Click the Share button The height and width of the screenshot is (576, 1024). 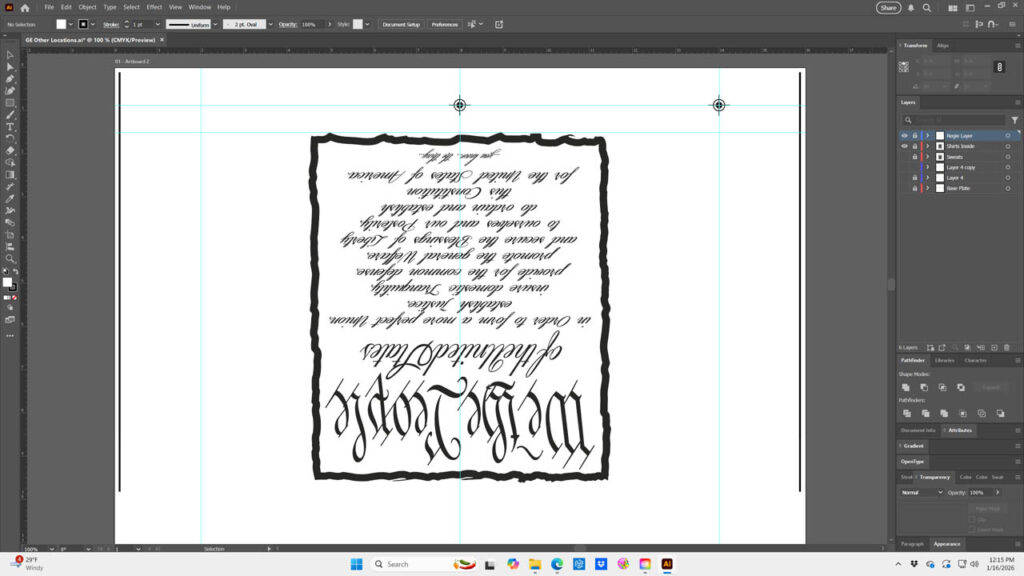pos(888,8)
